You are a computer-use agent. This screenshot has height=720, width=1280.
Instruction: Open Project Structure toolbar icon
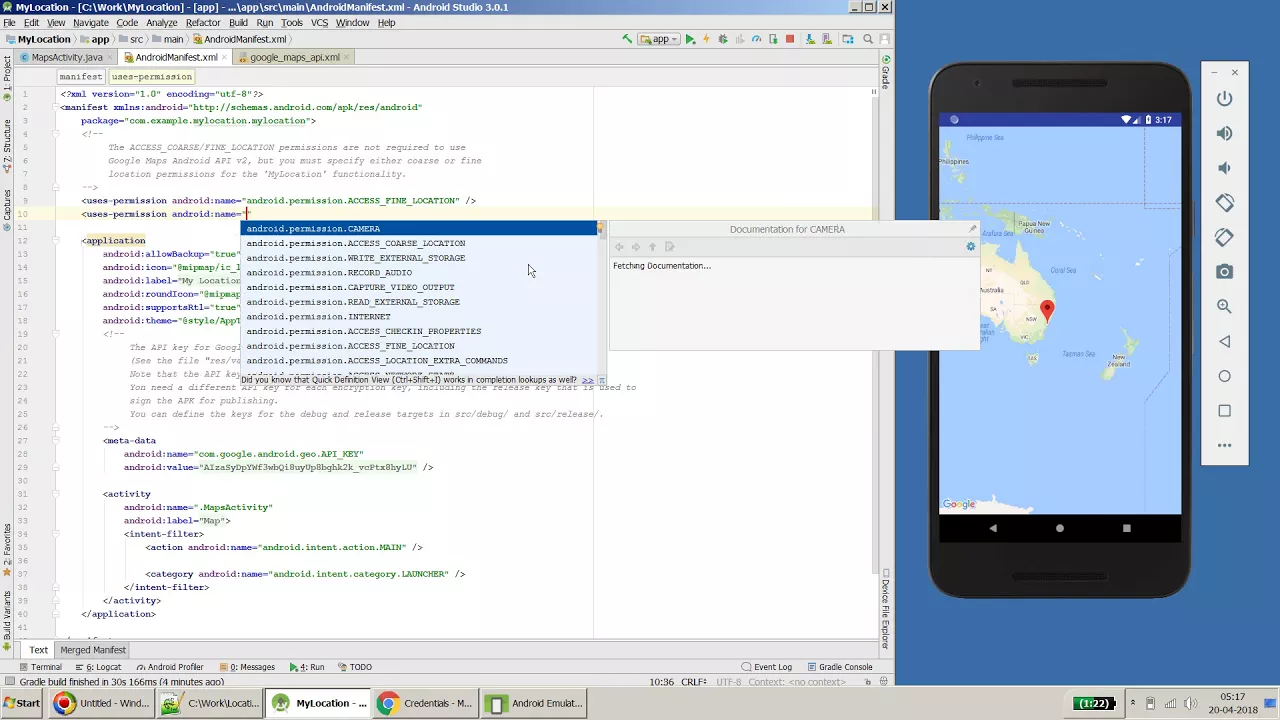coord(848,39)
